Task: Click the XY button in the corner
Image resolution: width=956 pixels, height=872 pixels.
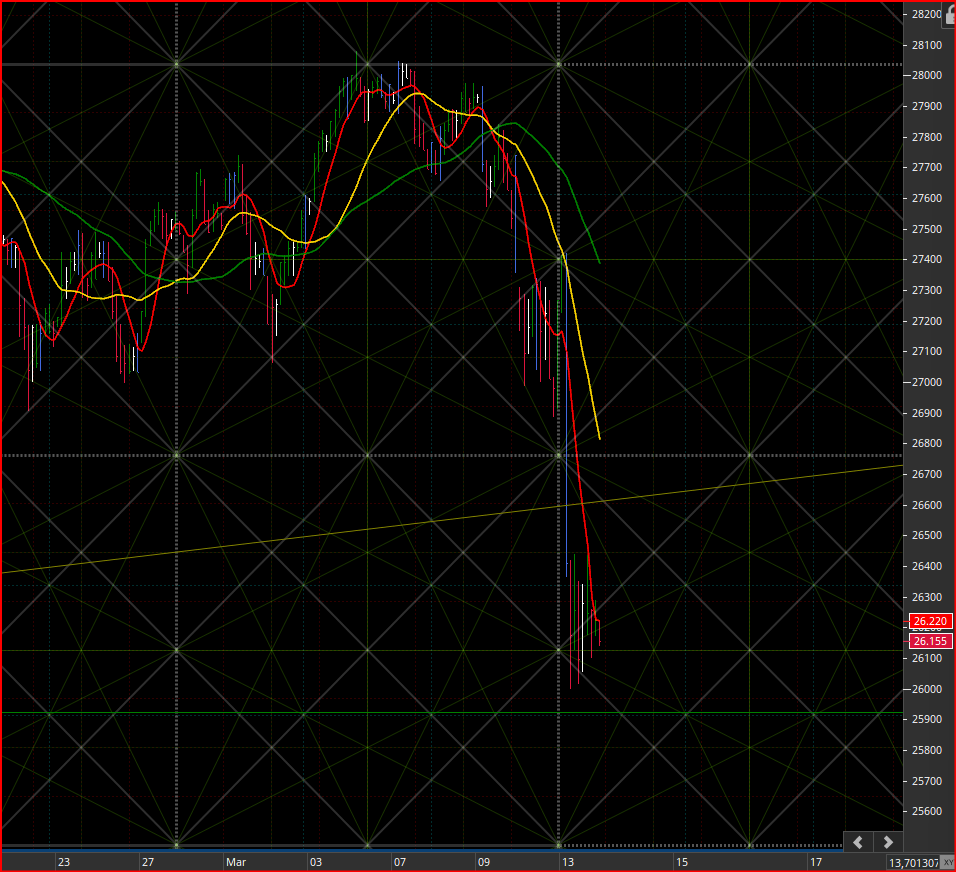Action: (x=948, y=862)
